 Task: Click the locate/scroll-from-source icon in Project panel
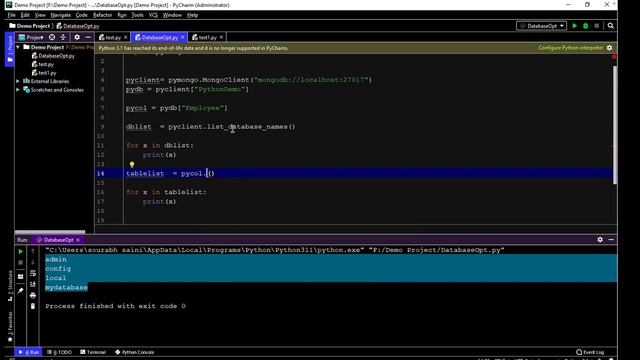[x=52, y=37]
